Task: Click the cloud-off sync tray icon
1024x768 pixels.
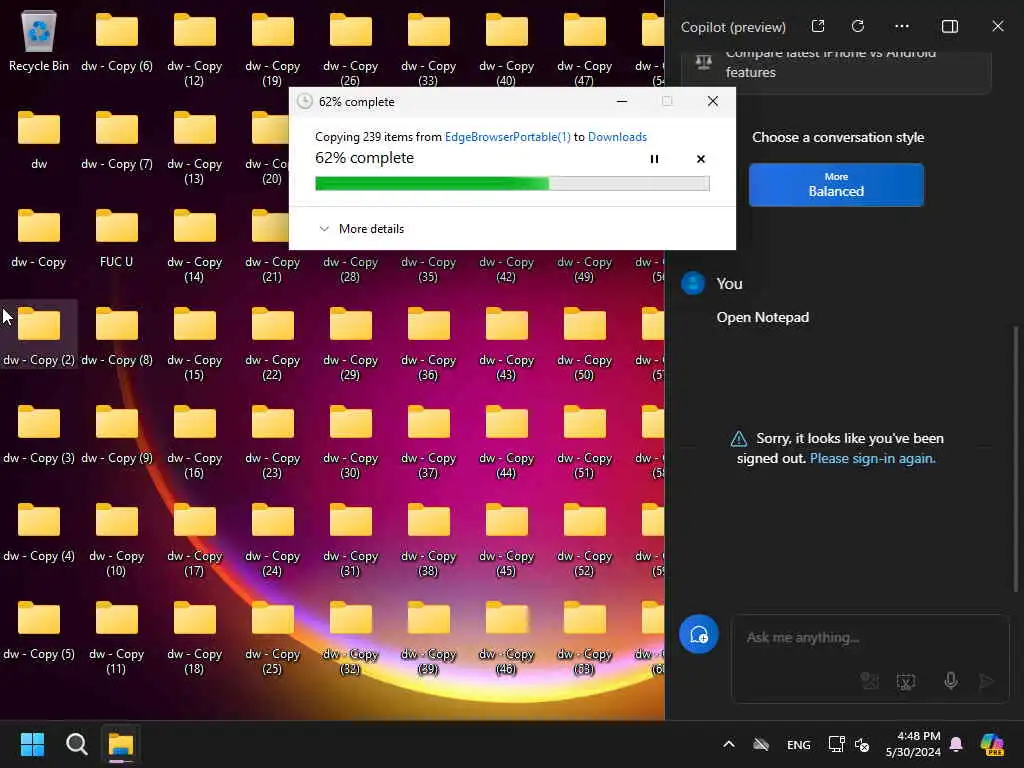Action: pyautogui.click(x=761, y=744)
